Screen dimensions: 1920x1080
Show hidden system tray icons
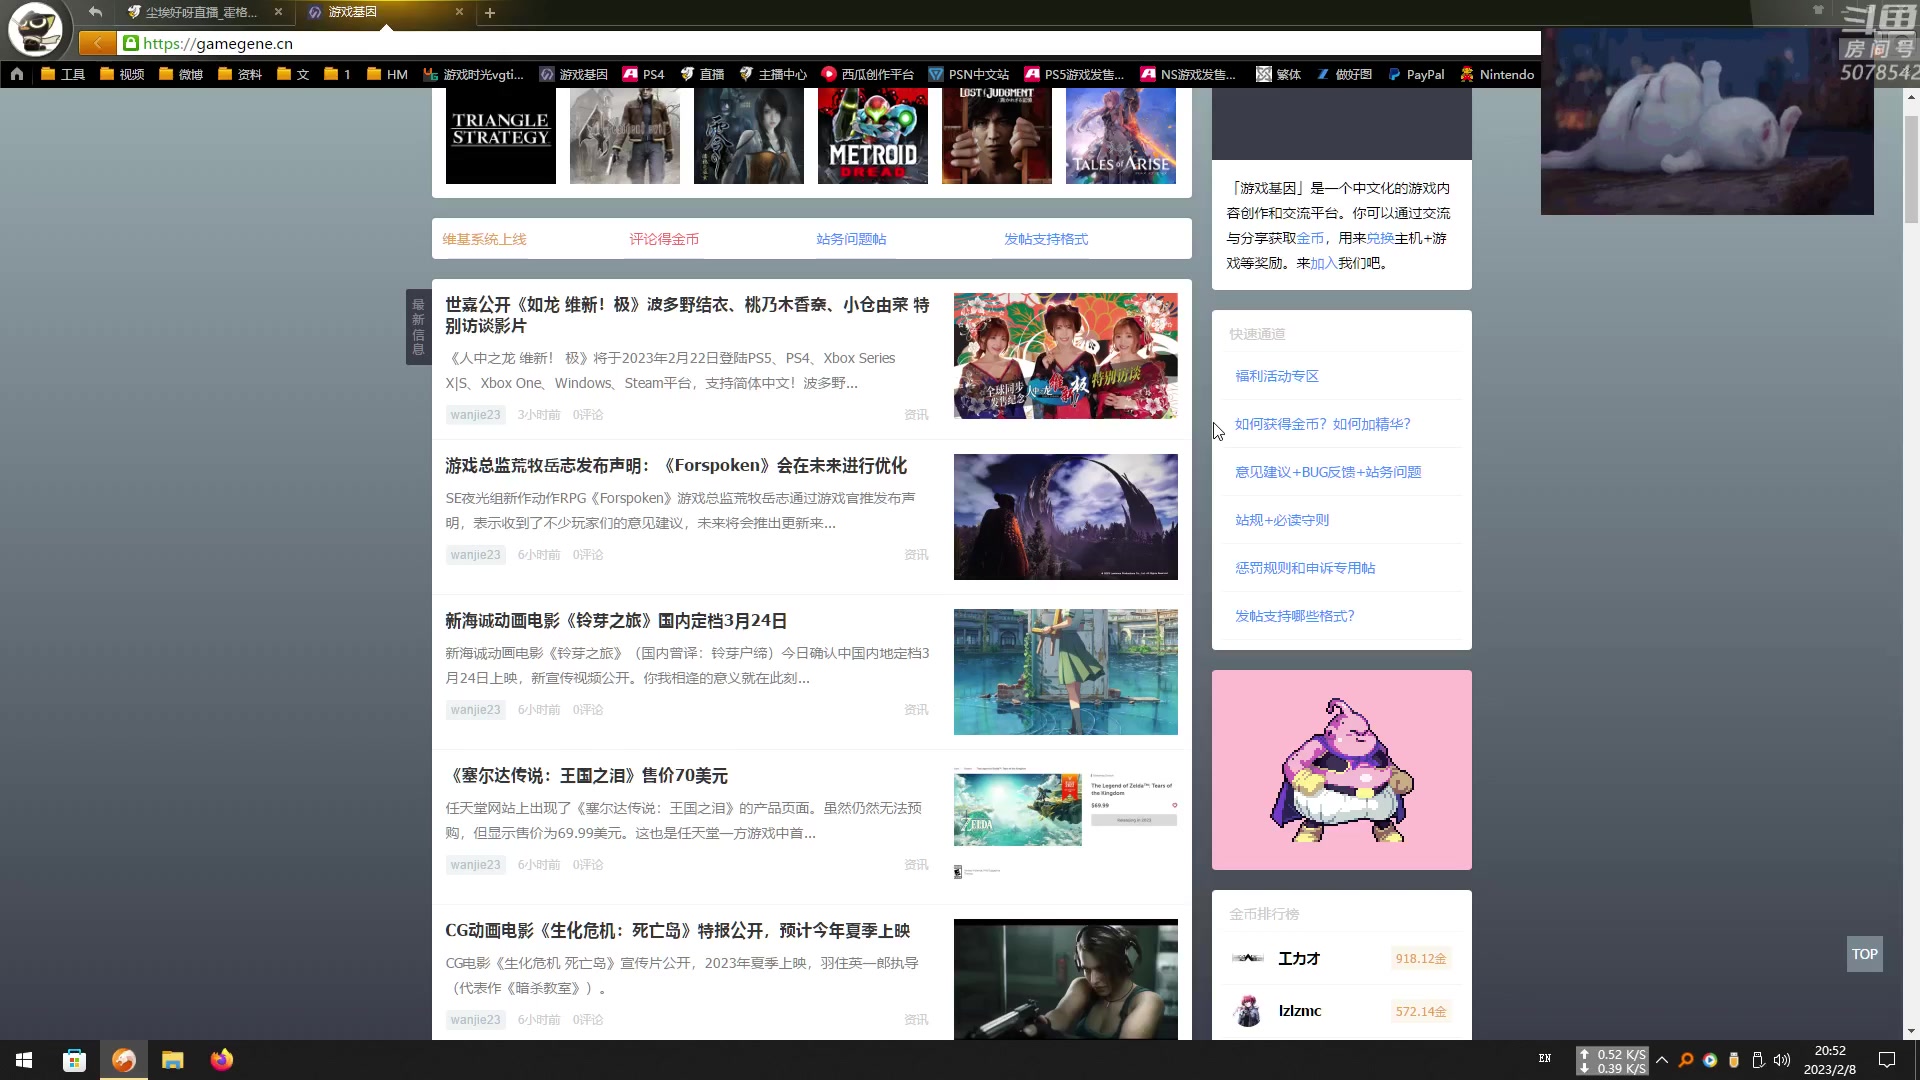tap(1662, 1060)
